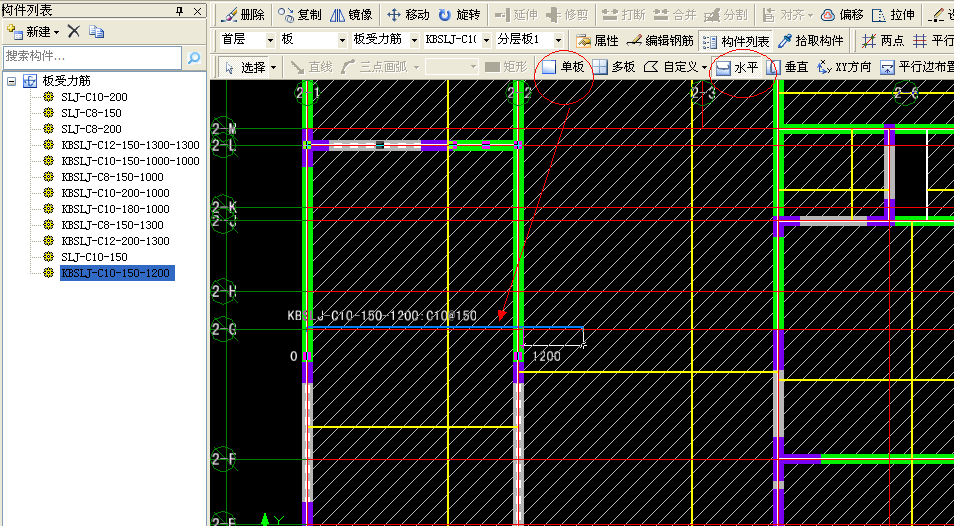Pin the 构件列表 panel
The image size is (954, 526).
point(179,11)
